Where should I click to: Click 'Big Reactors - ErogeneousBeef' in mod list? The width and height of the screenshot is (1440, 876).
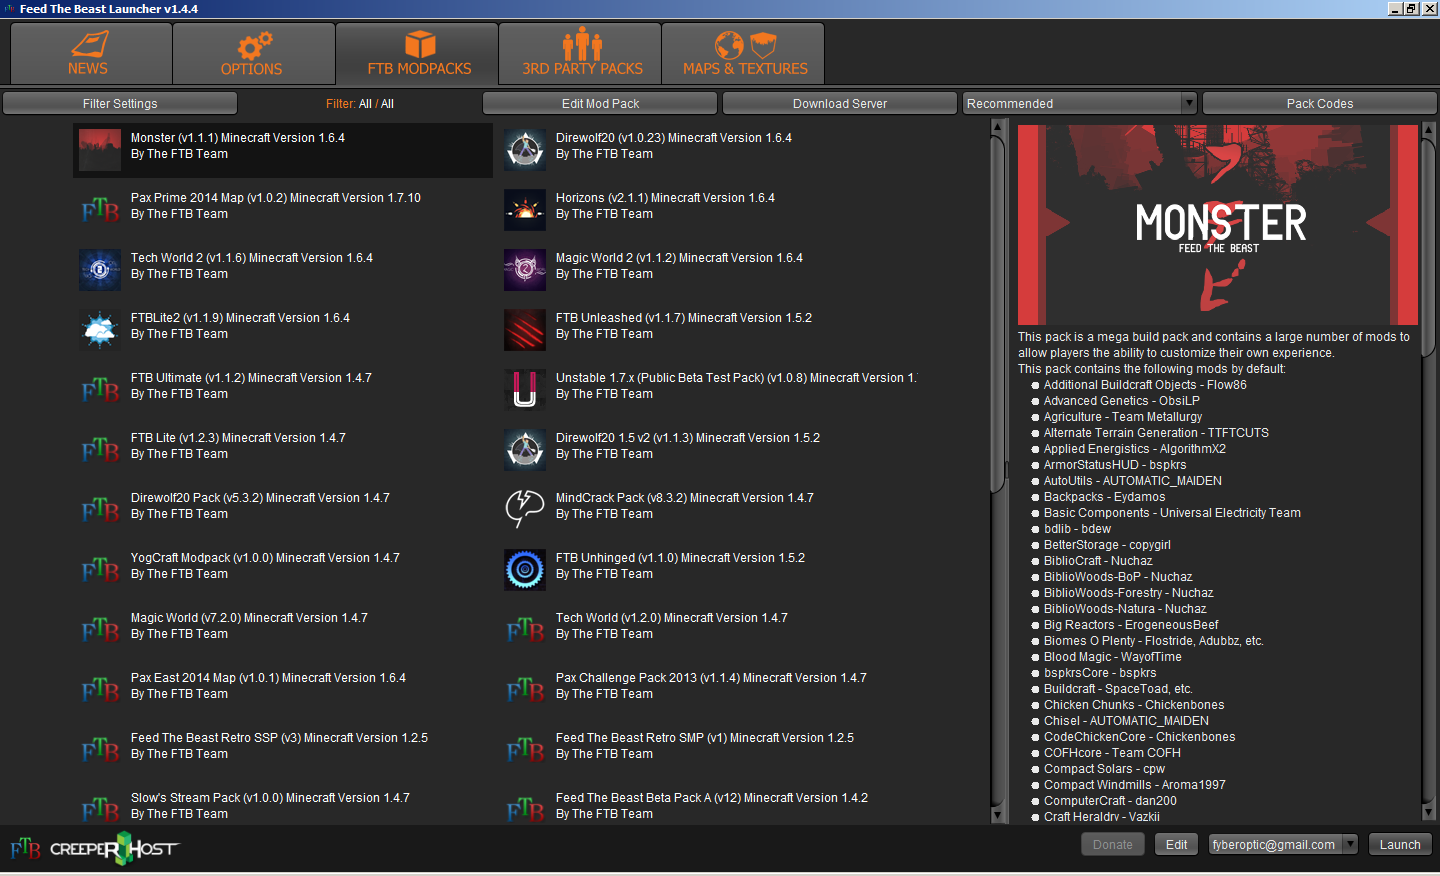(x=1131, y=625)
